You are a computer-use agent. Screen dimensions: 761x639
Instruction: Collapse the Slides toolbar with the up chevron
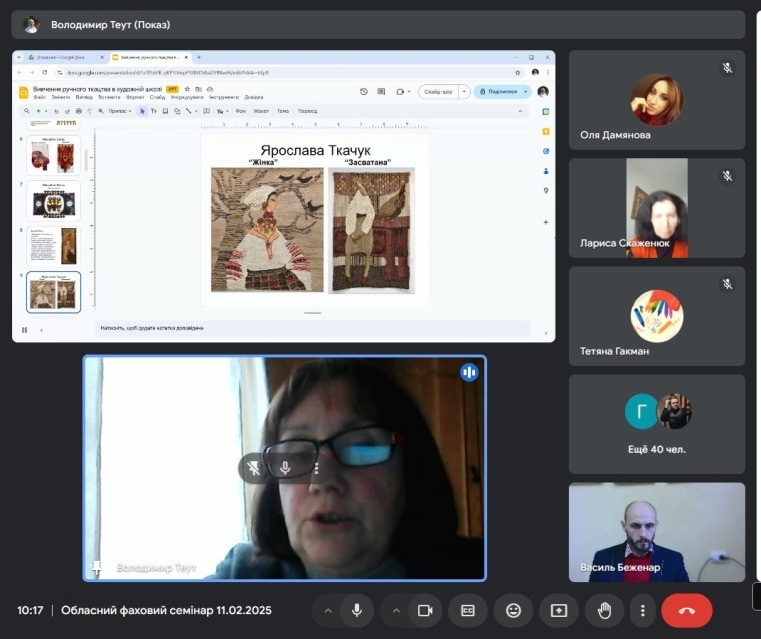(x=520, y=111)
